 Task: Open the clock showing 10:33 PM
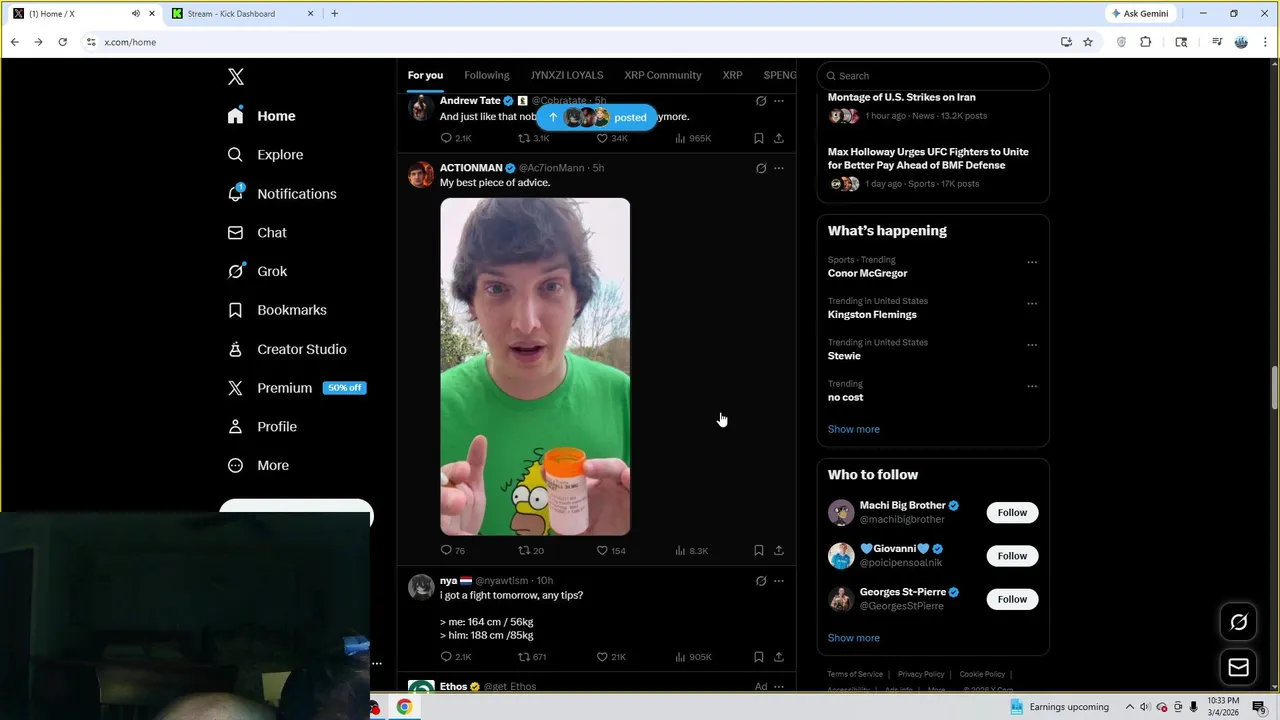[x=1223, y=707]
